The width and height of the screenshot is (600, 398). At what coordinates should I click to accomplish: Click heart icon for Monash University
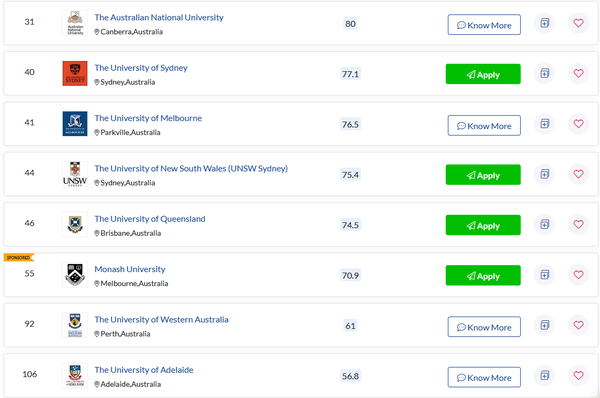pos(578,275)
